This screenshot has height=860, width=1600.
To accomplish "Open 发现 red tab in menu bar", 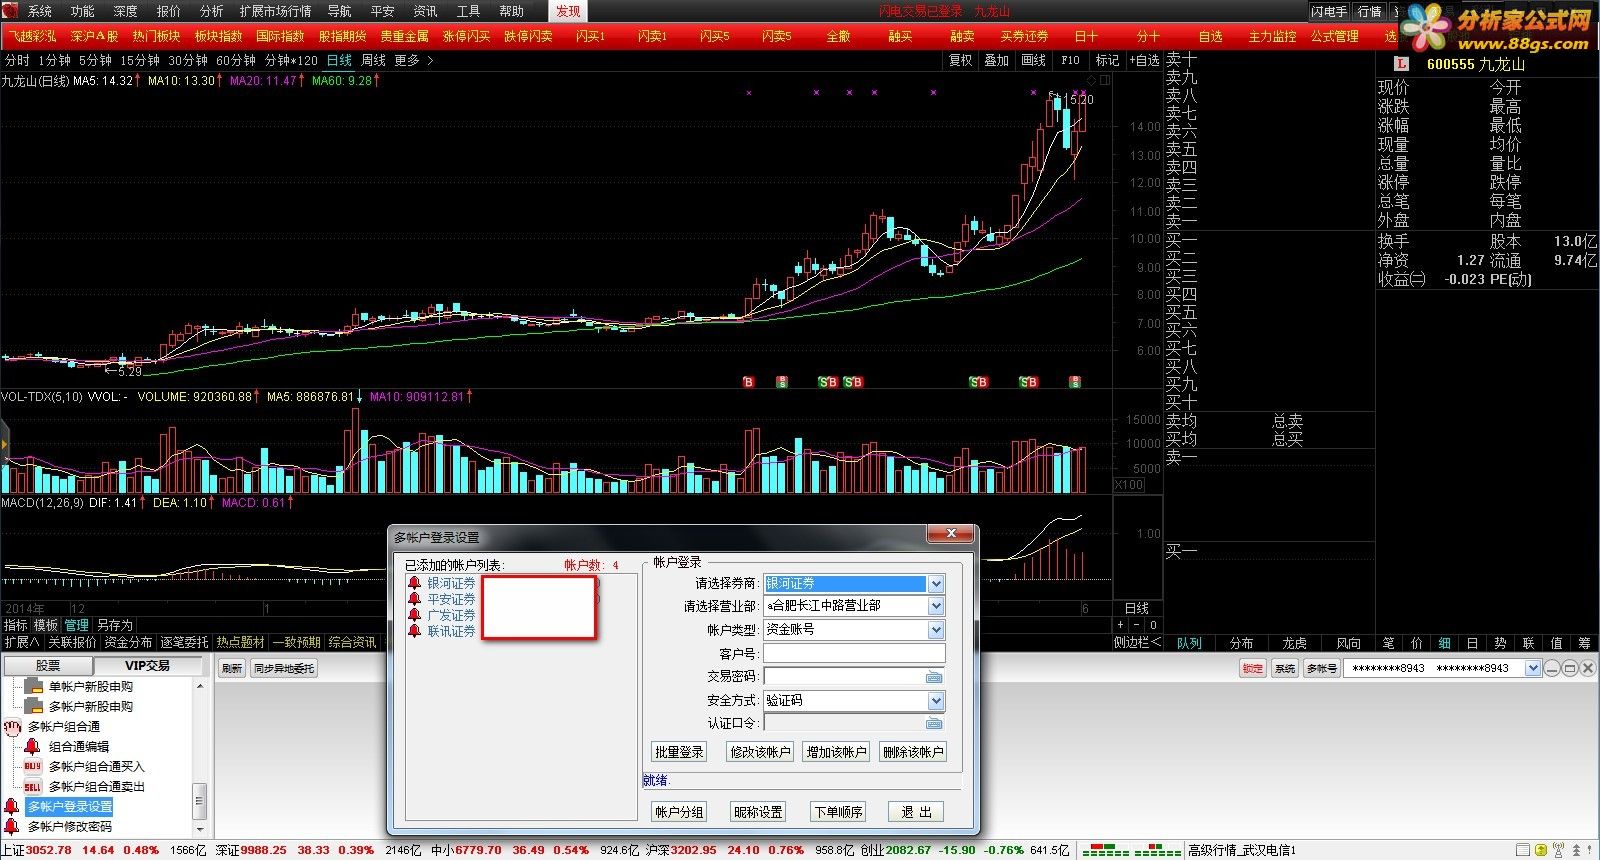I will (x=568, y=11).
